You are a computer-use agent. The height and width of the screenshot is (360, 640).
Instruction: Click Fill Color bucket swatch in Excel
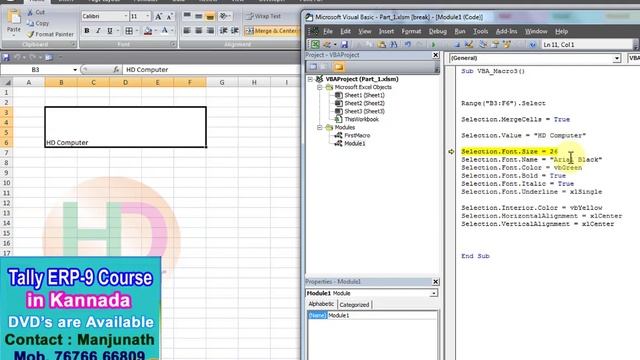tap(148, 31)
